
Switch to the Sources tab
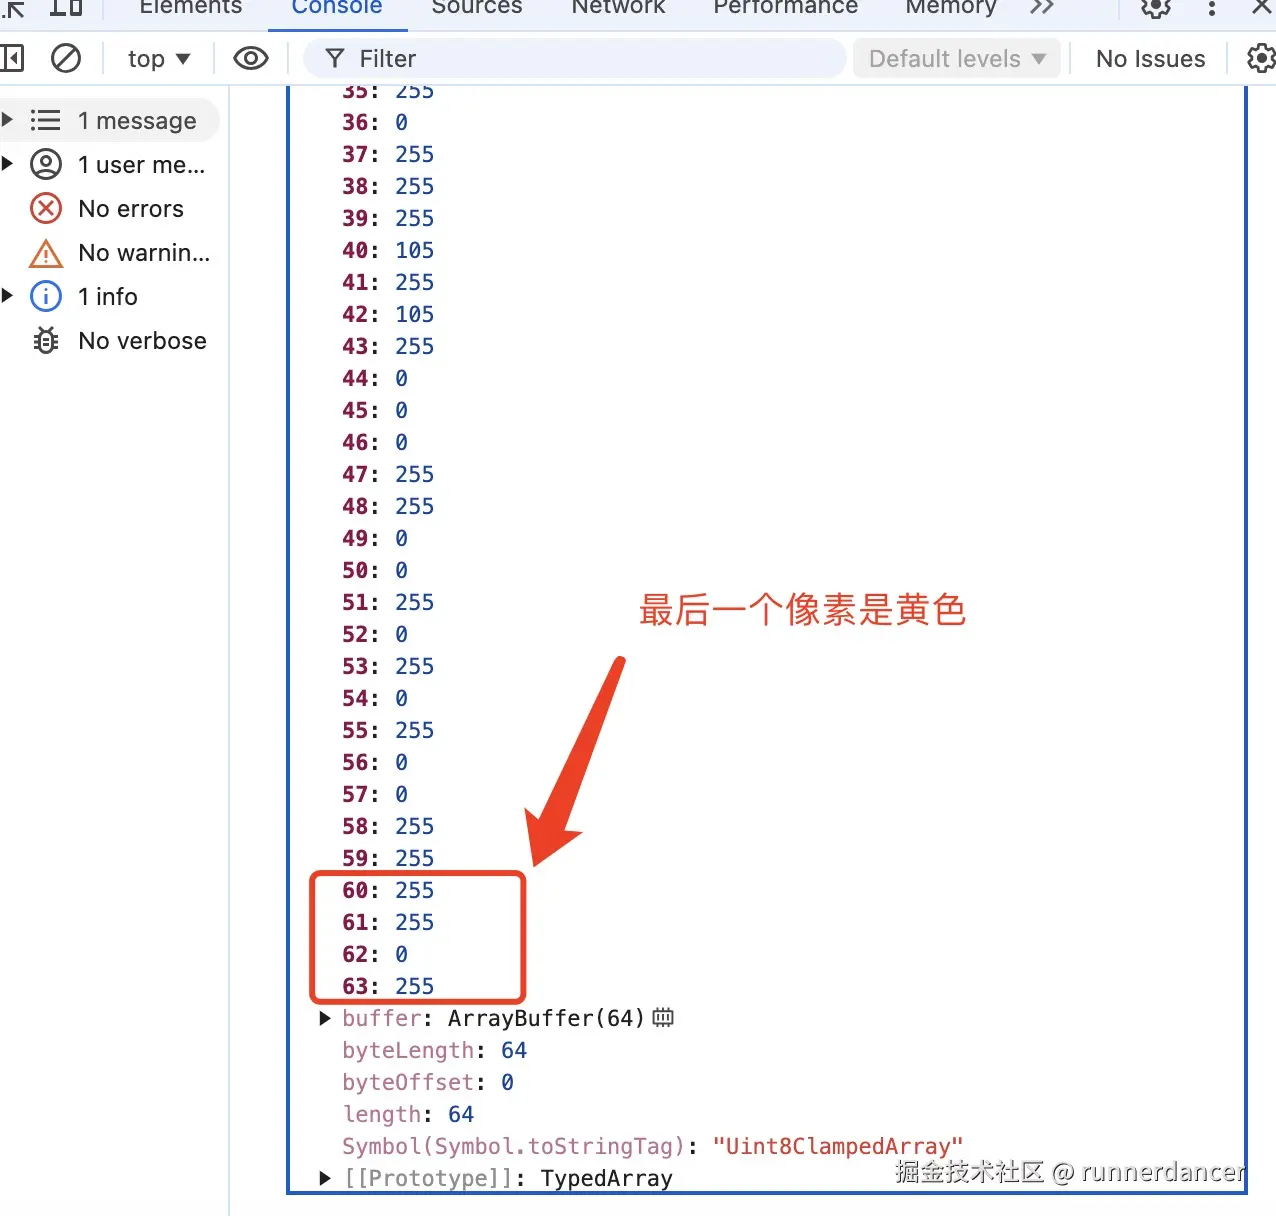pos(477,8)
